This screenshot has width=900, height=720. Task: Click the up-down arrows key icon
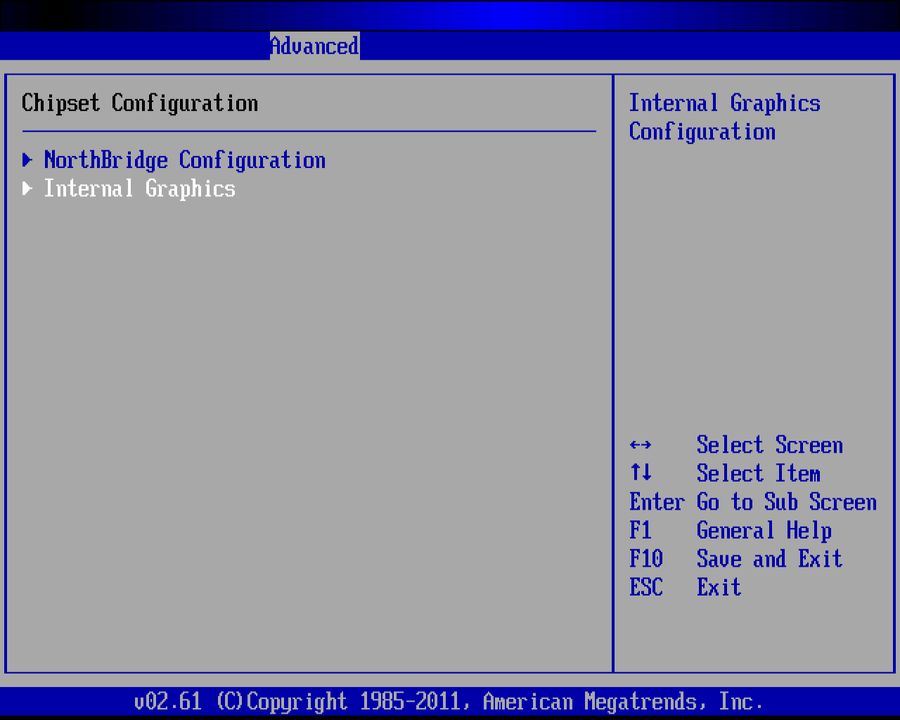(x=640, y=473)
